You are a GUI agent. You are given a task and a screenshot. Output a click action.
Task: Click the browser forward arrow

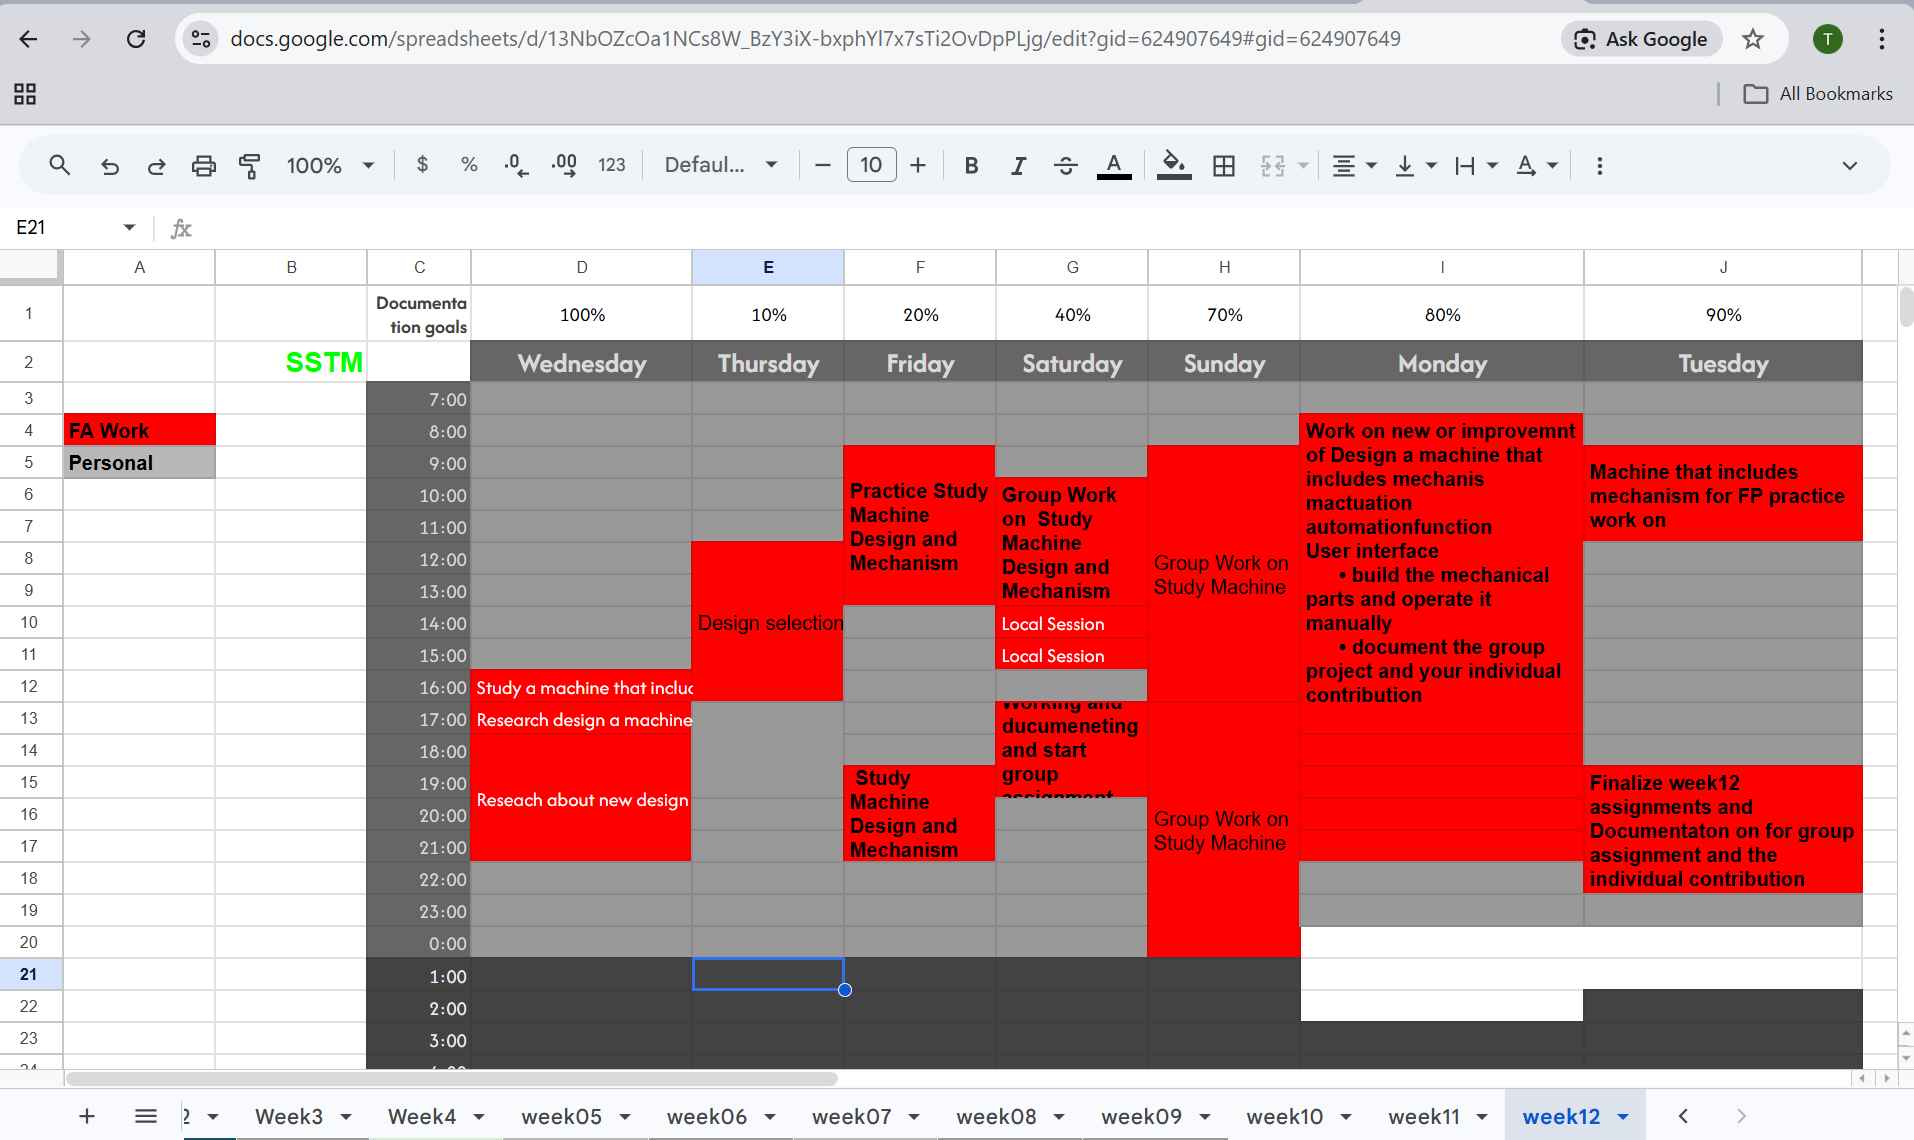tap(82, 39)
